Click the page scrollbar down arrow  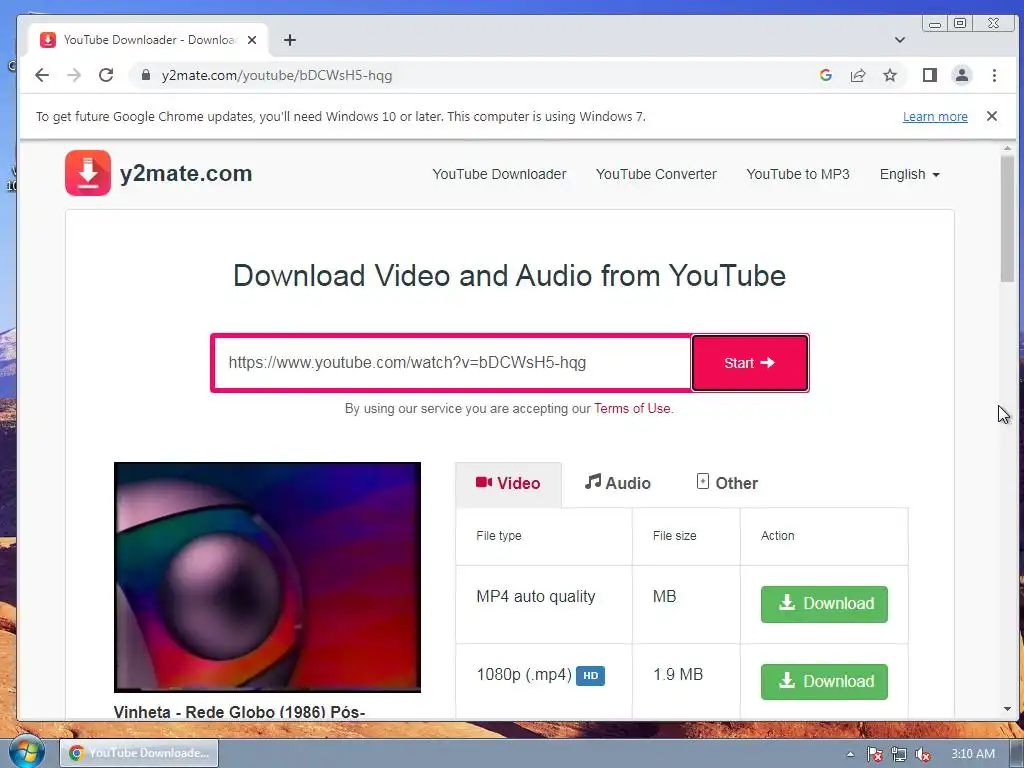1007,709
